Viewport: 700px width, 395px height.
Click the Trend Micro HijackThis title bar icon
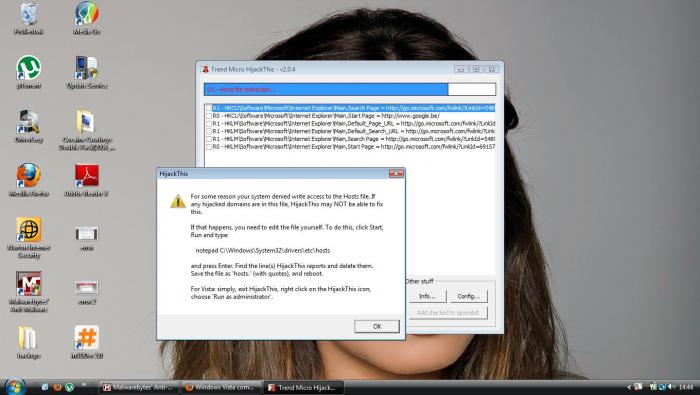[x=205, y=69]
